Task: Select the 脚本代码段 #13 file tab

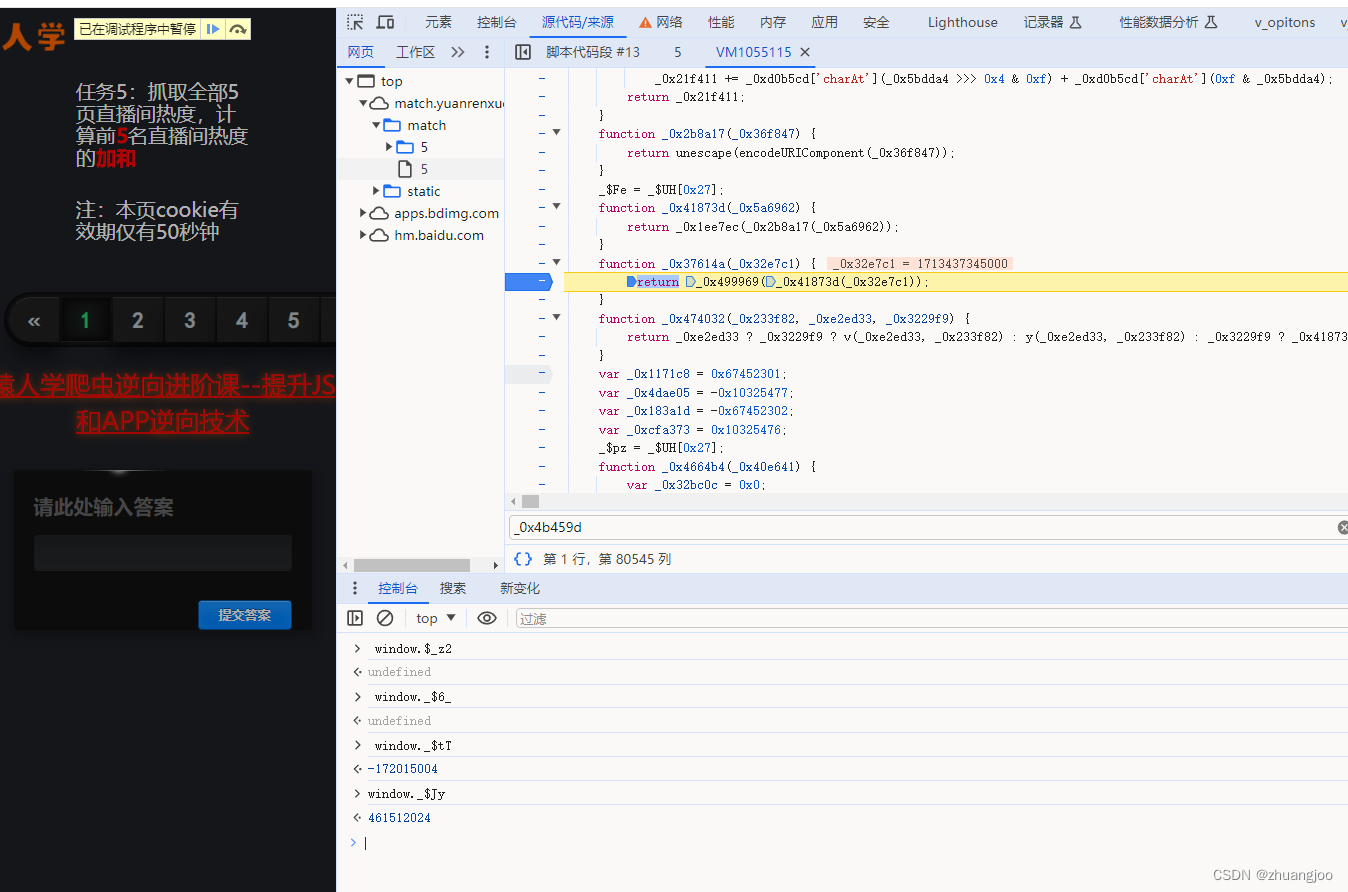Action: pos(593,52)
